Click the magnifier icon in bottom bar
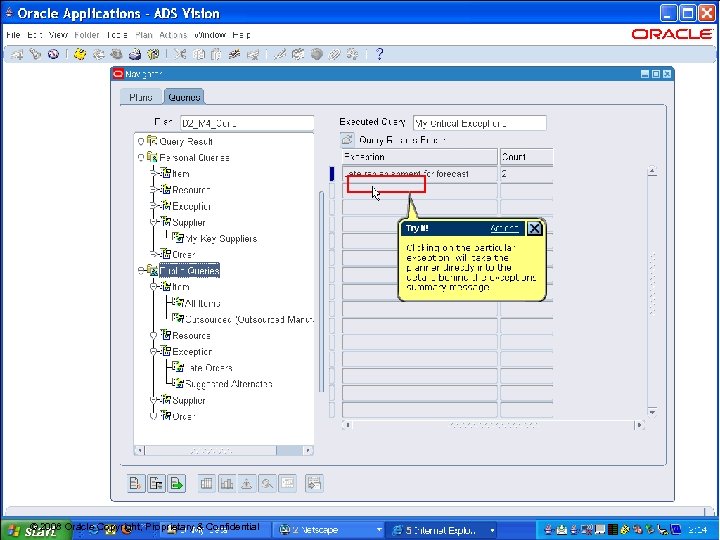720x540 pixels. (267, 483)
